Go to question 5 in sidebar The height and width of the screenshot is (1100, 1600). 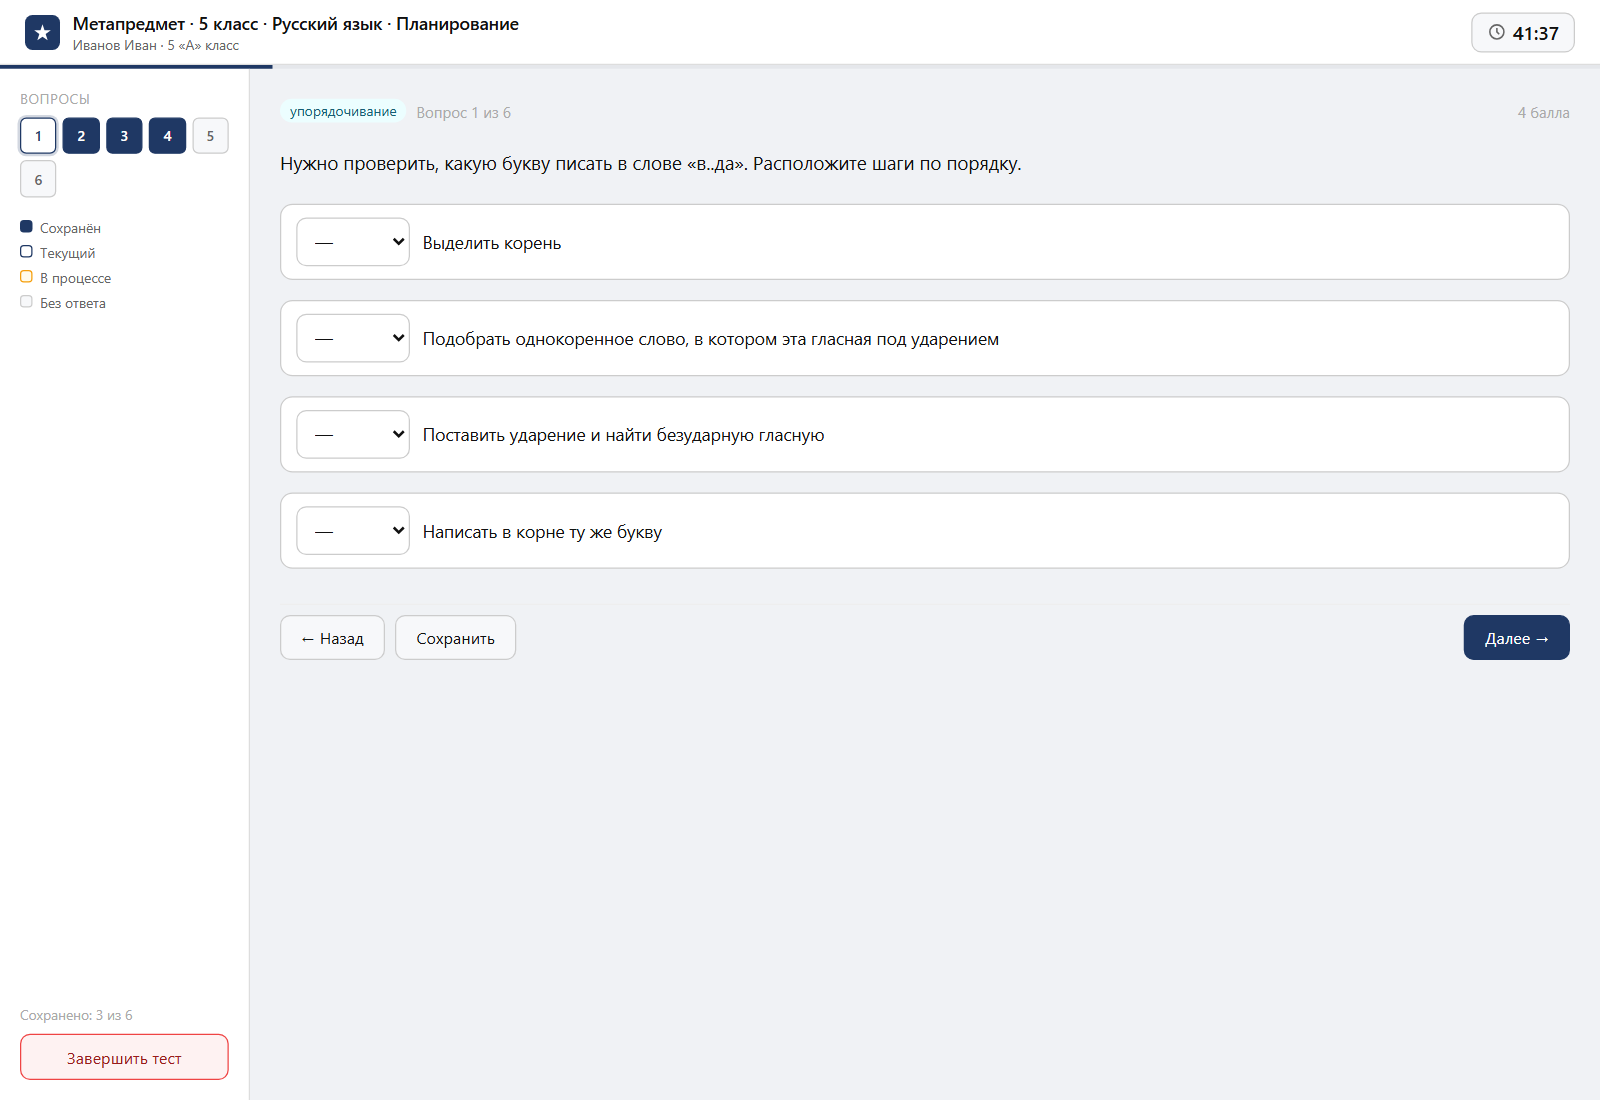210,136
